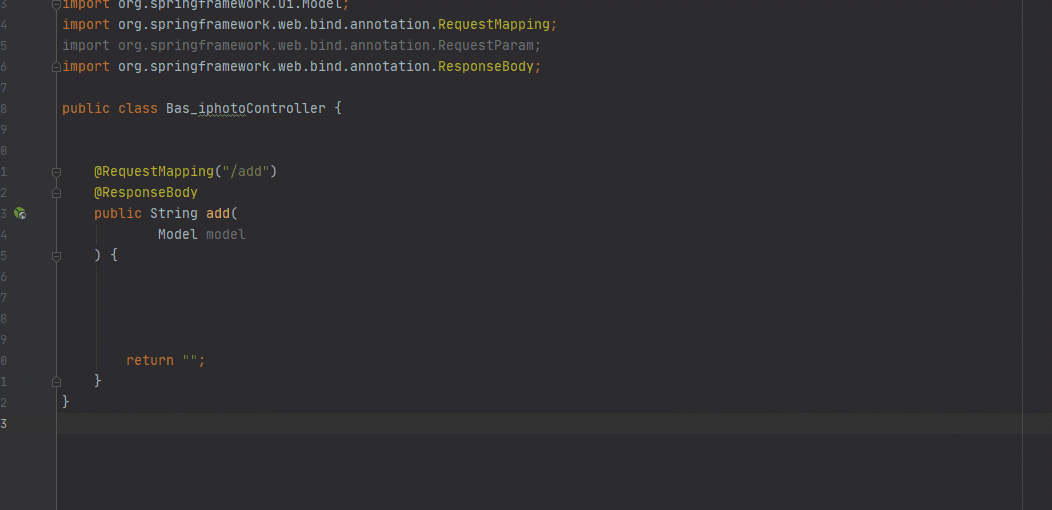Toggle fold marker next to @ResponseBody annotation
This screenshot has width=1052, height=510.
pos(56,193)
